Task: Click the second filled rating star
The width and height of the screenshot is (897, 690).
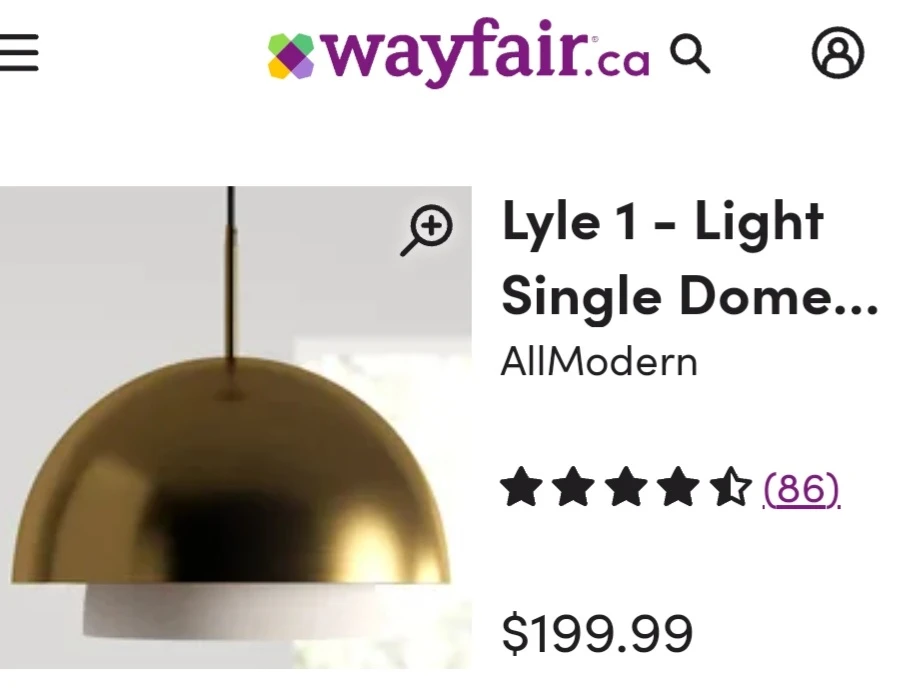Action: tap(574, 487)
